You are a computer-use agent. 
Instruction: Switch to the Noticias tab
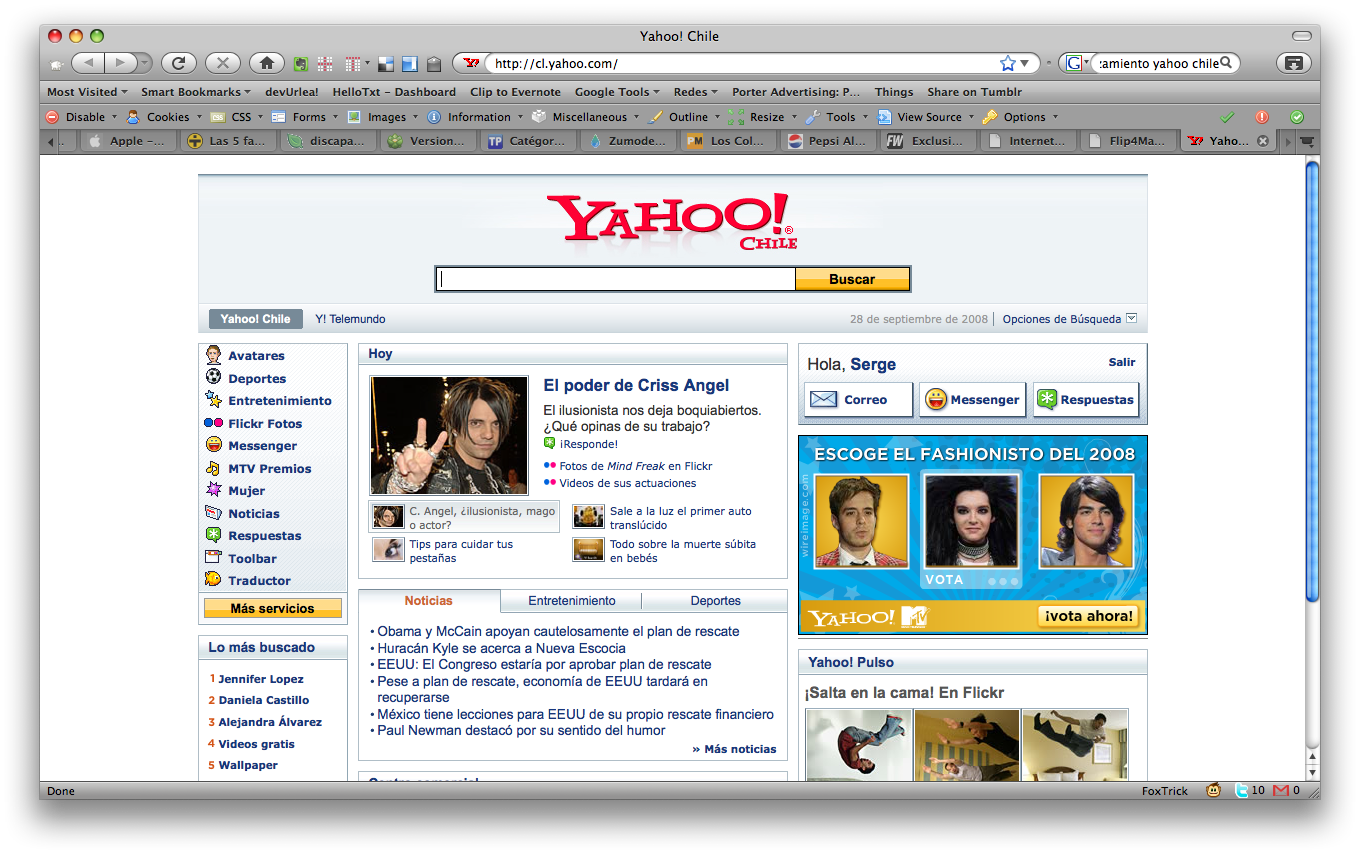[x=429, y=601]
